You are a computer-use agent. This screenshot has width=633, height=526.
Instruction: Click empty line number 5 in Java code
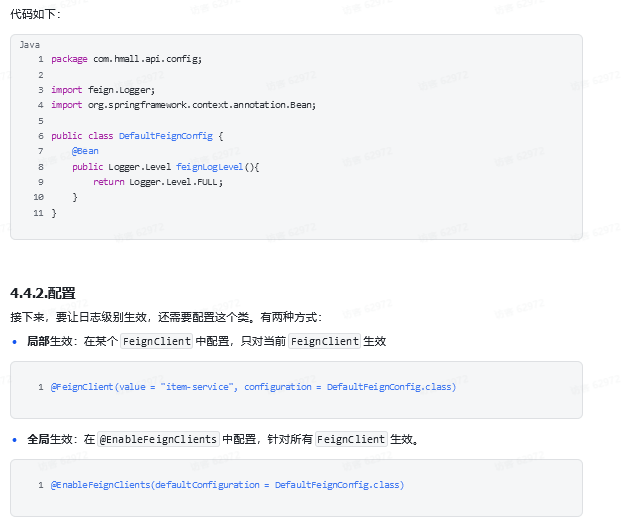pyautogui.click(x=41, y=121)
